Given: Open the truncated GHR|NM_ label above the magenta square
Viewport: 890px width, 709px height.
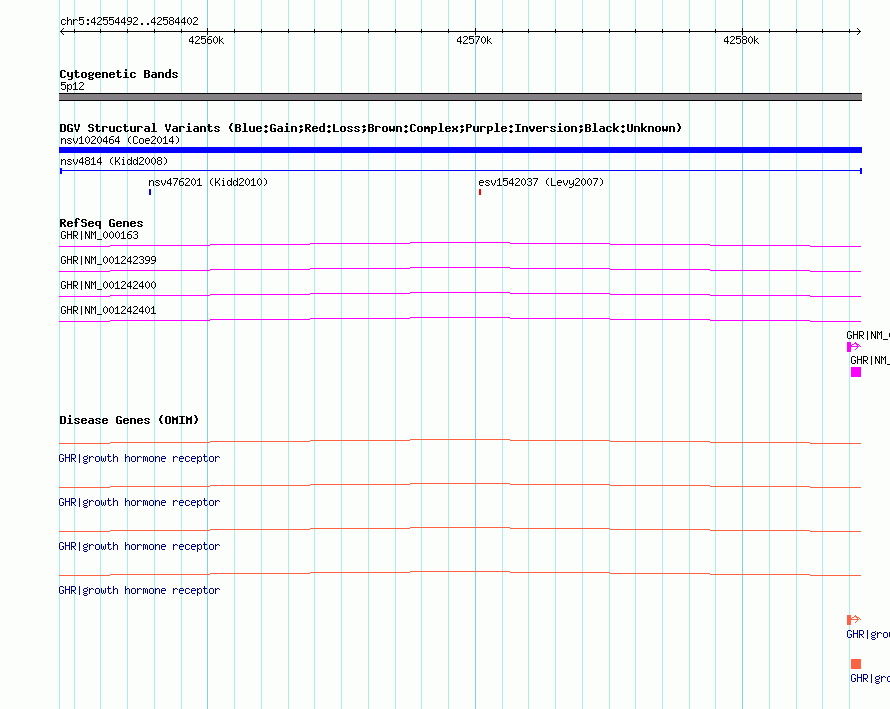Looking at the screenshot, I should point(870,360).
